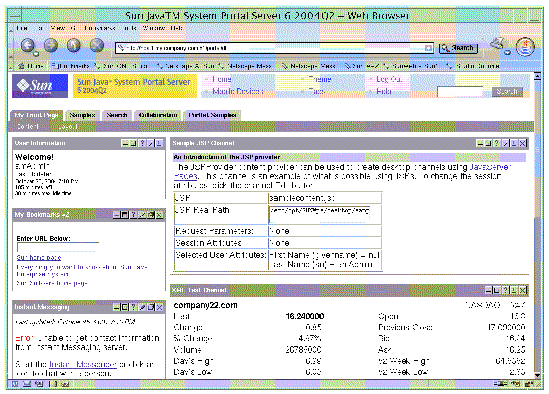Maximize the My Bookmarks channel
Screen dimensions: 549x394
(x=125, y=215)
